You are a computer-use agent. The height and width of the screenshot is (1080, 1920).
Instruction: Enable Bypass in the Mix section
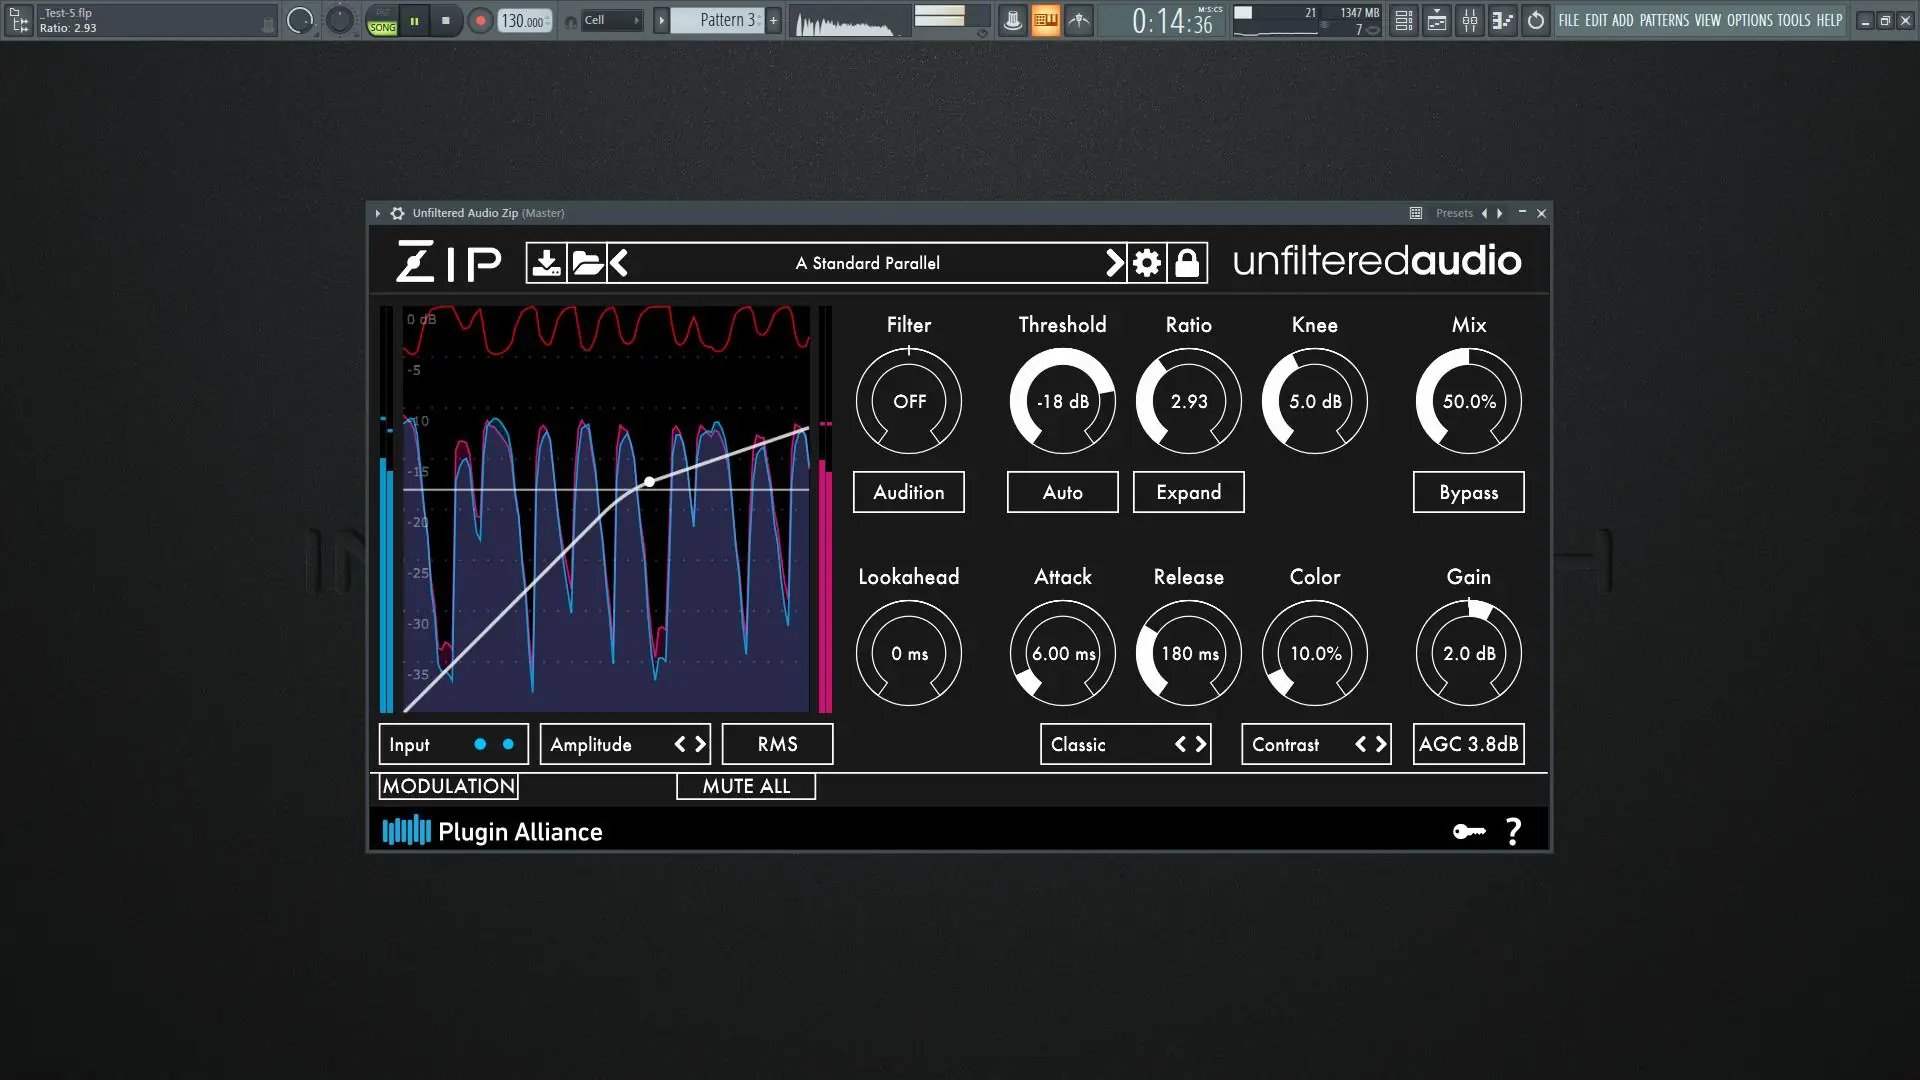click(x=1468, y=492)
